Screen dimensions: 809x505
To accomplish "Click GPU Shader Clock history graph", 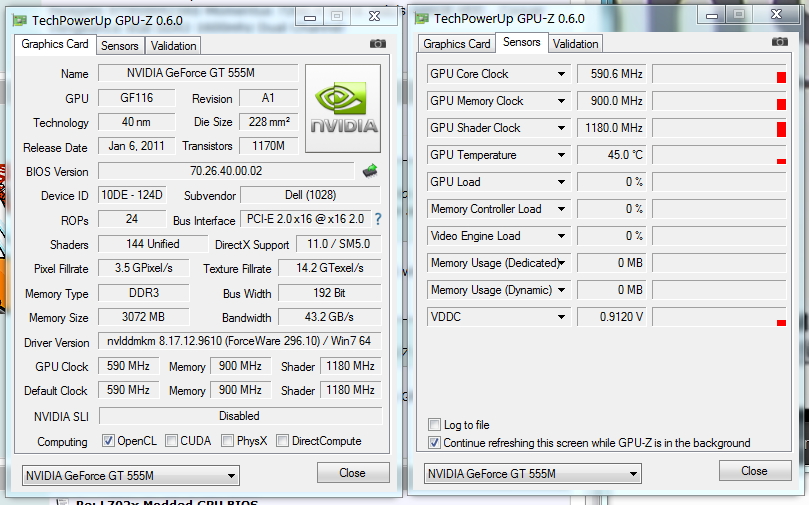I will (x=719, y=128).
